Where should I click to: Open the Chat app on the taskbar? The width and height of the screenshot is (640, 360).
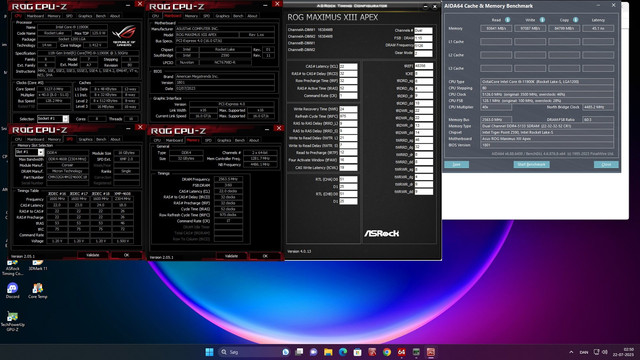[x=313, y=352]
